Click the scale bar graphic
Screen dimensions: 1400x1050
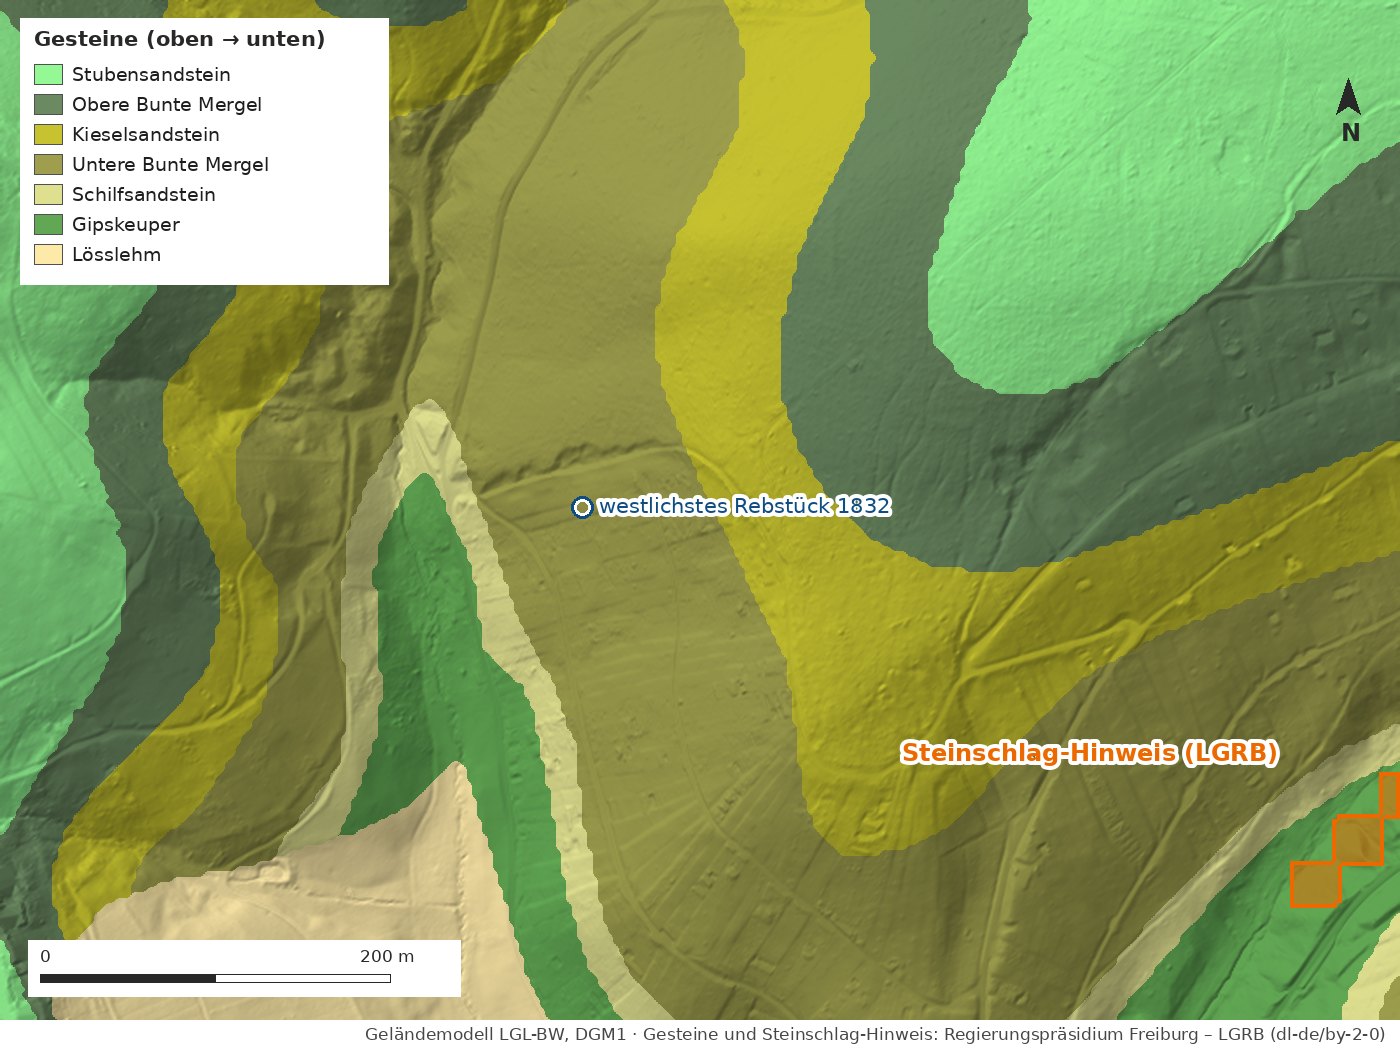click(215, 978)
